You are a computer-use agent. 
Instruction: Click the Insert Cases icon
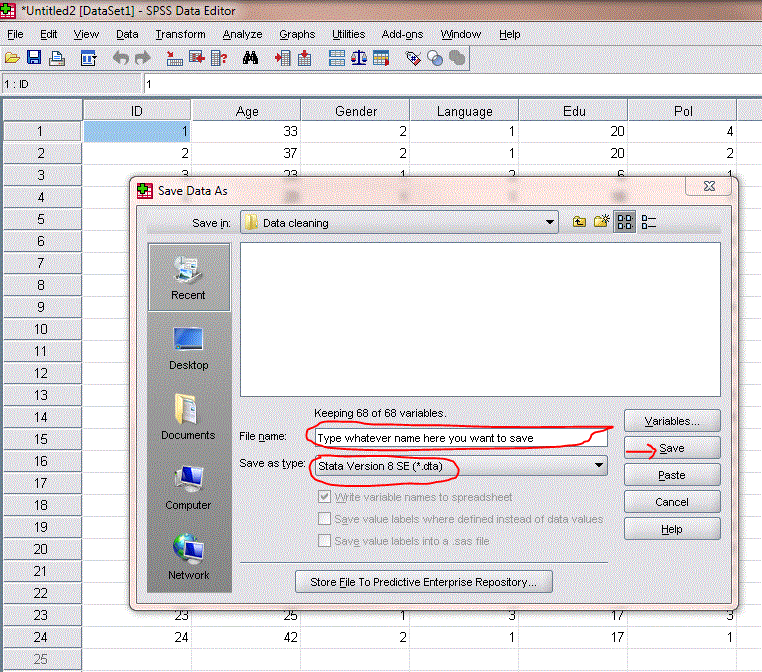282,58
